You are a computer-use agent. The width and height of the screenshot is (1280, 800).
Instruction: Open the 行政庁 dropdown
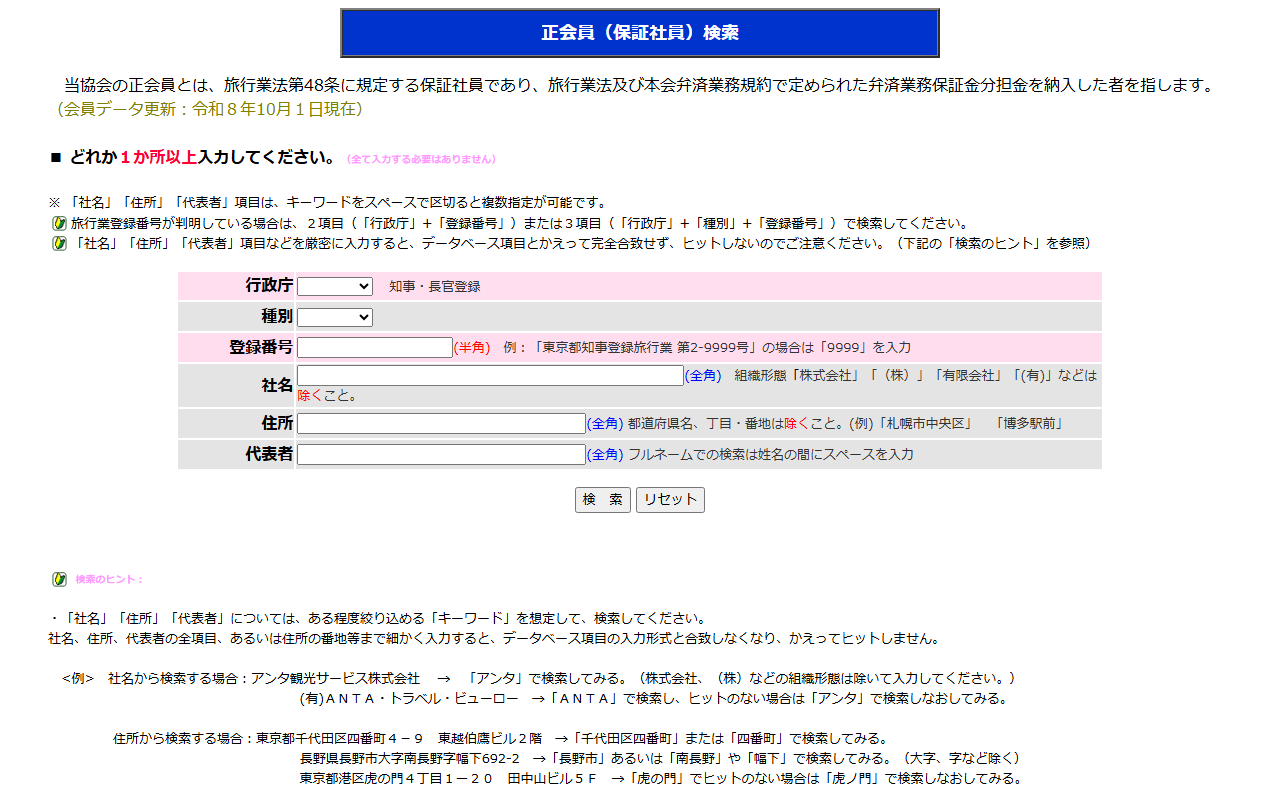click(x=335, y=286)
